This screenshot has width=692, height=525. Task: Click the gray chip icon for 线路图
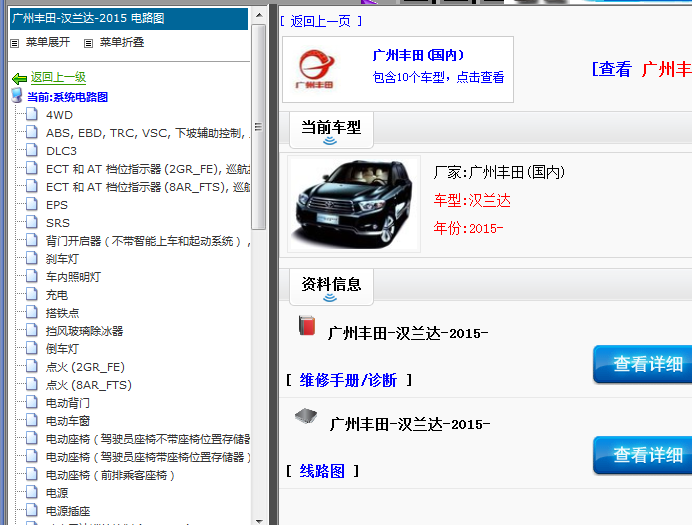coord(306,416)
